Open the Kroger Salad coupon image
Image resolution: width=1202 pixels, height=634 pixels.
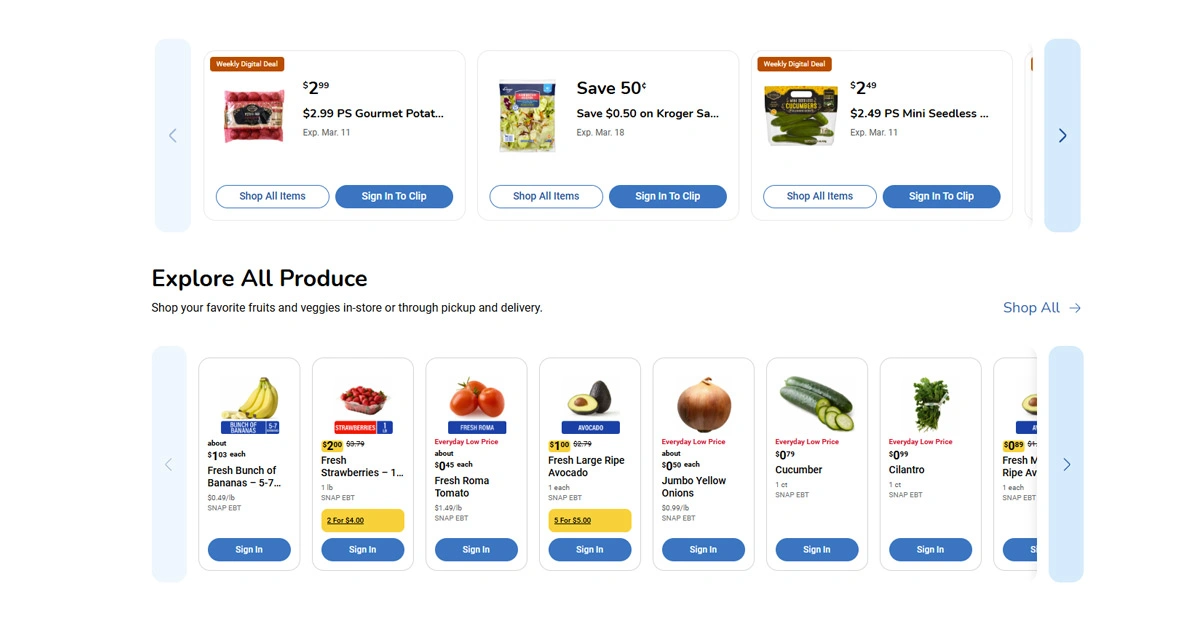click(527, 116)
